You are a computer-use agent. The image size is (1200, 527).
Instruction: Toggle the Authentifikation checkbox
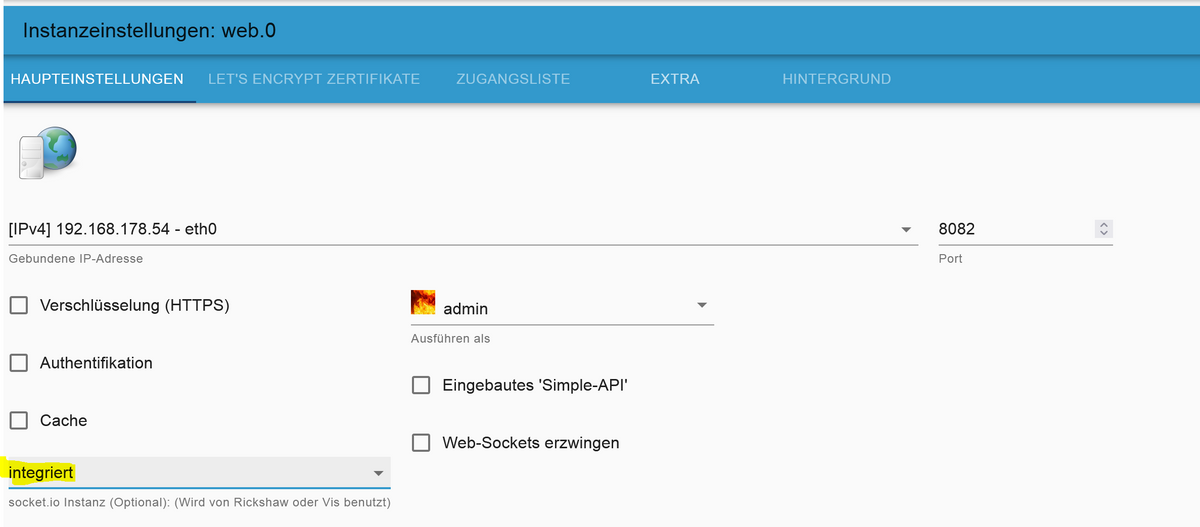click(x=19, y=363)
